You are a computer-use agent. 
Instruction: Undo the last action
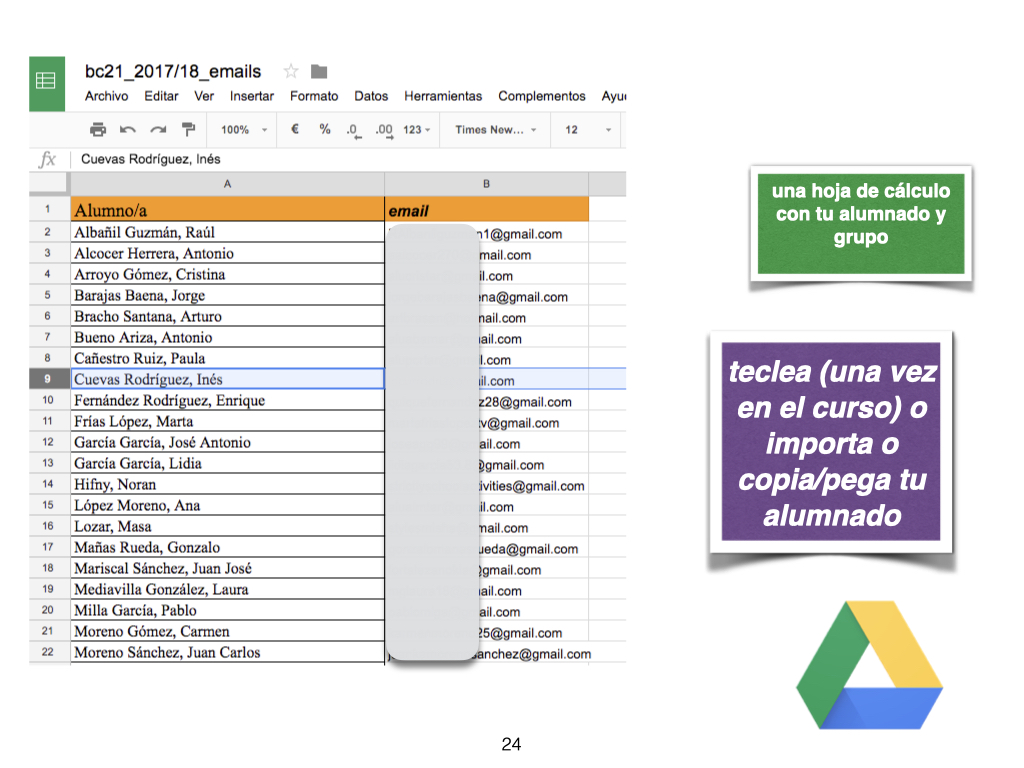pos(128,129)
